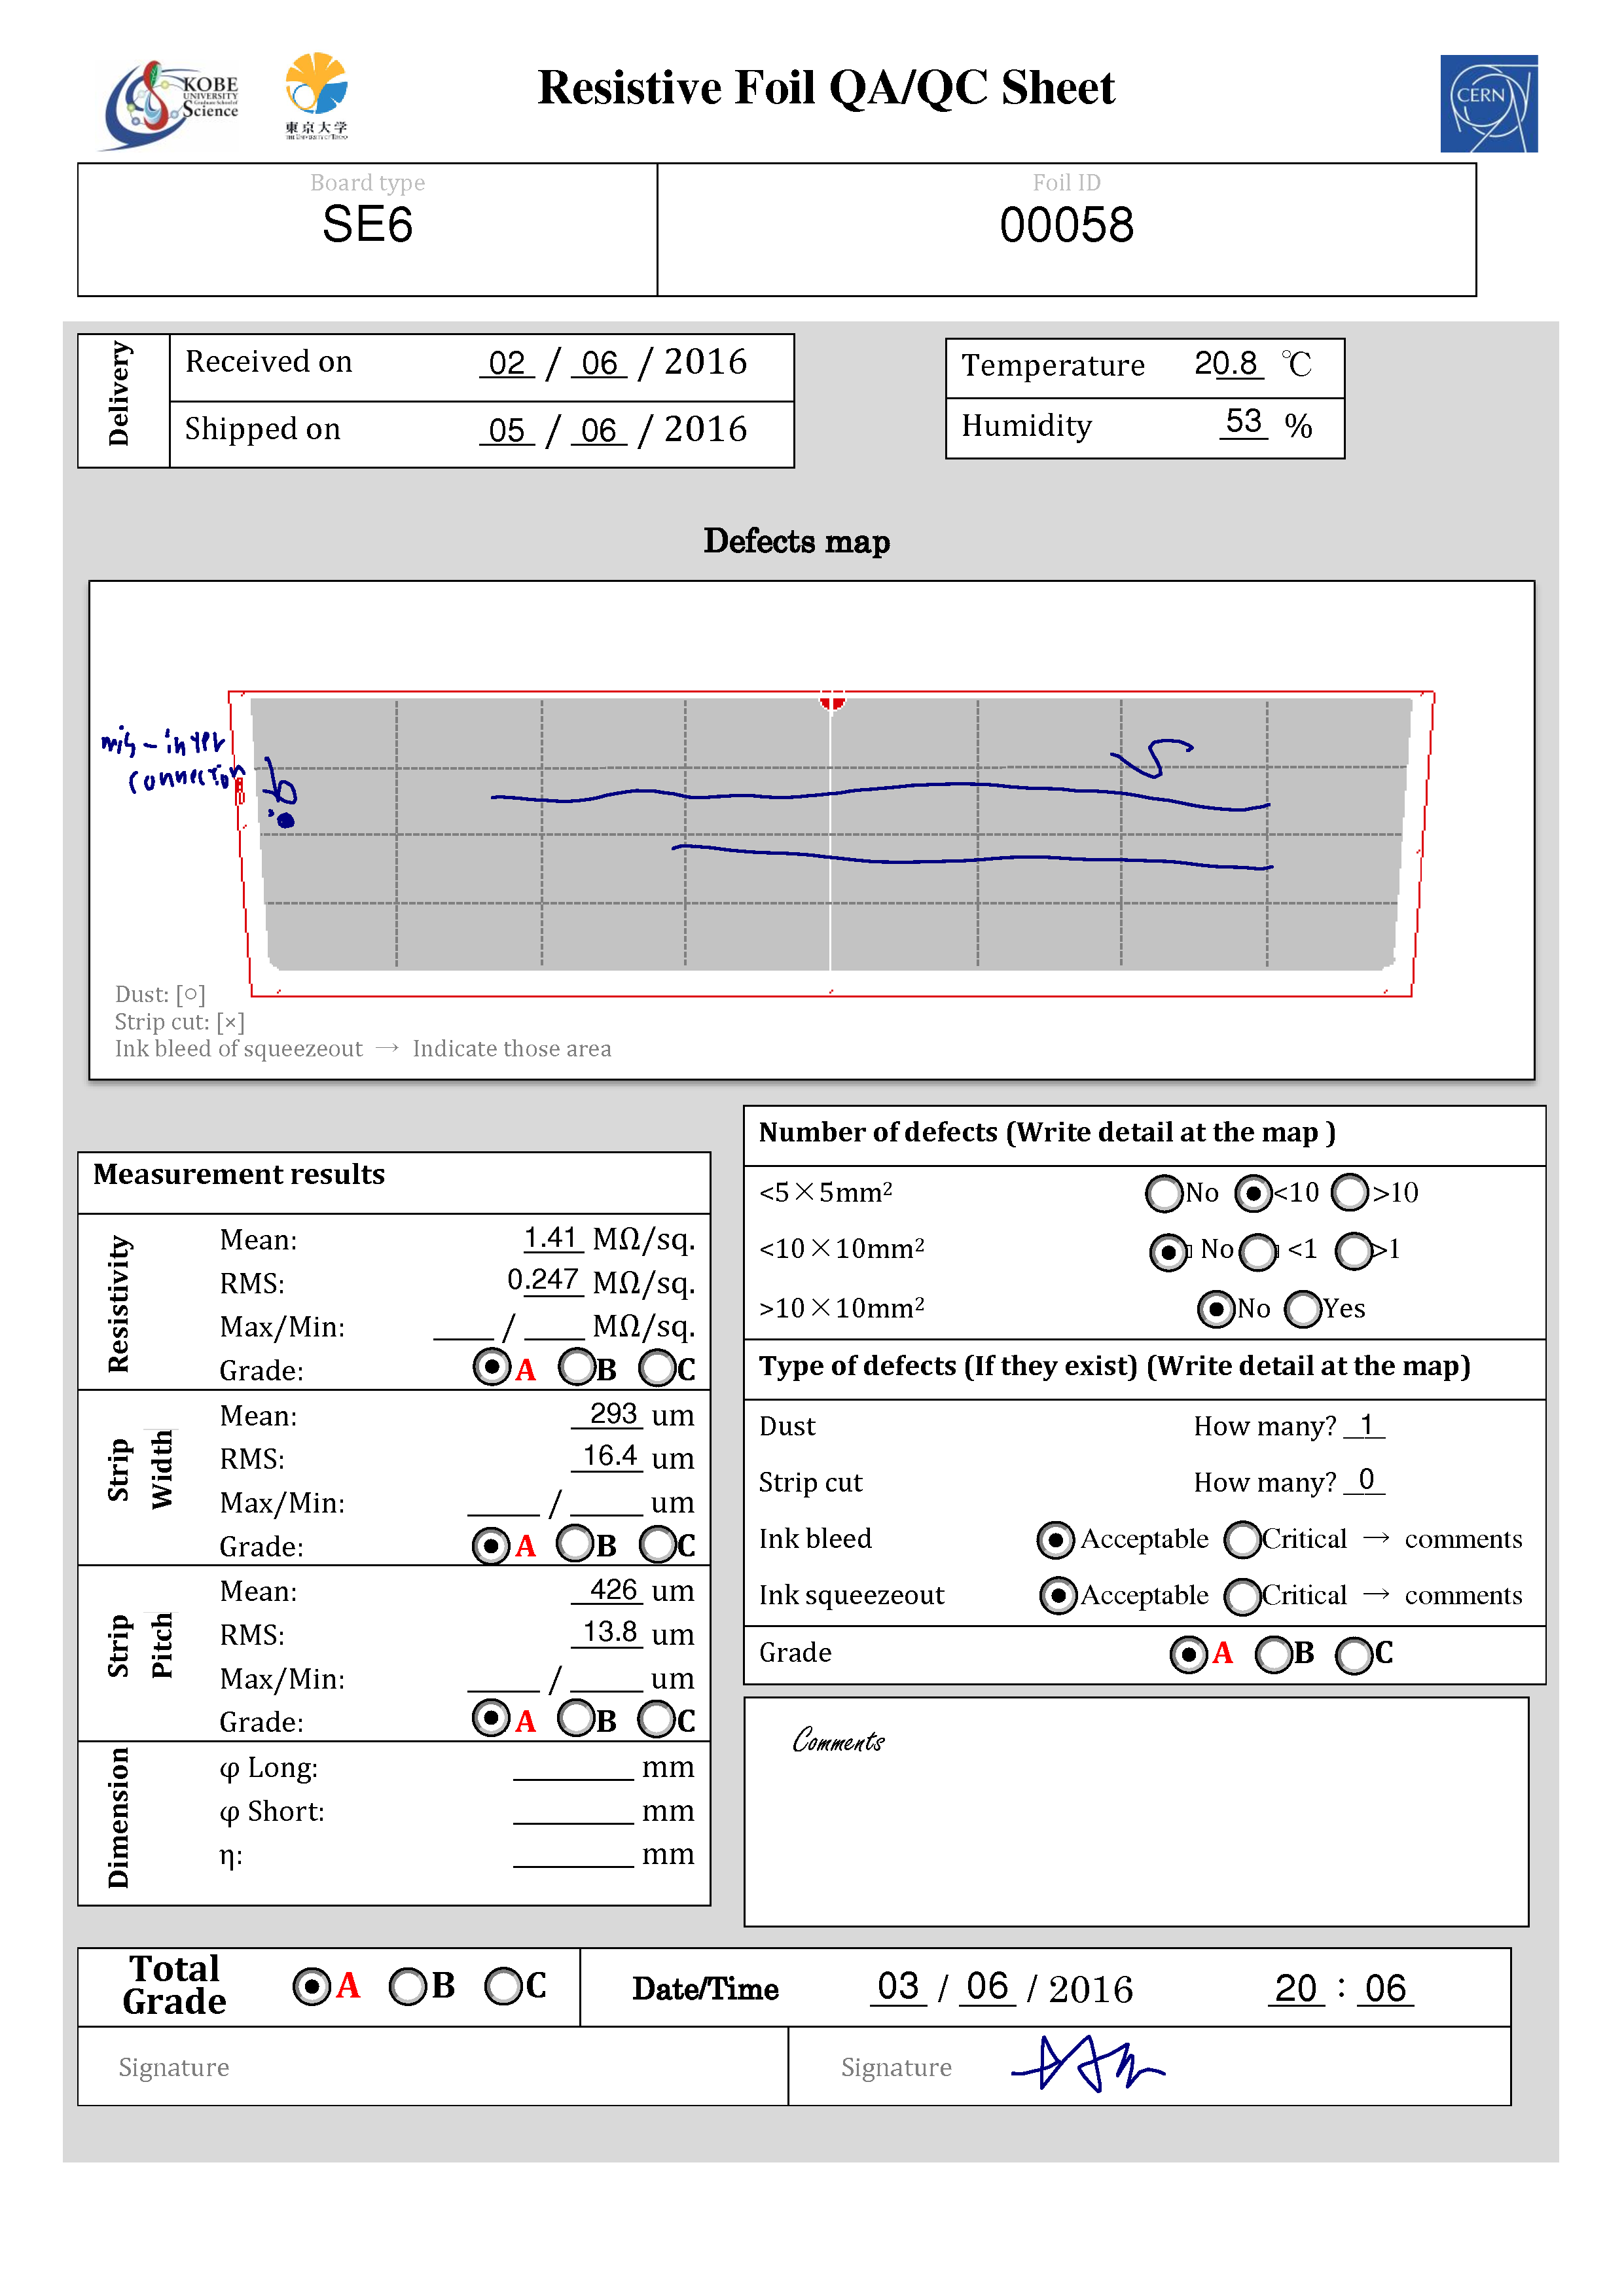This screenshot has height=2296, width=1624.
Task: Click the "Defects map" heading
Action: pos(796,541)
